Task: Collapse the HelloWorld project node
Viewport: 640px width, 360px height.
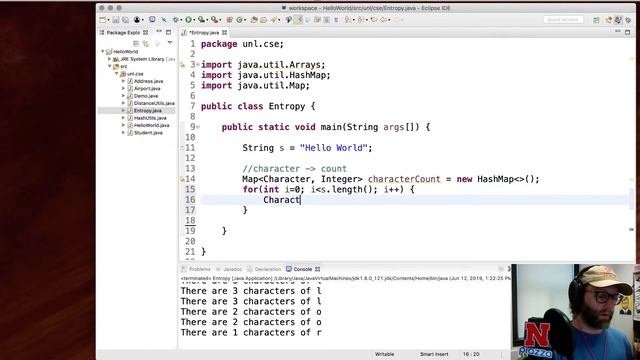Action: pos(103,51)
